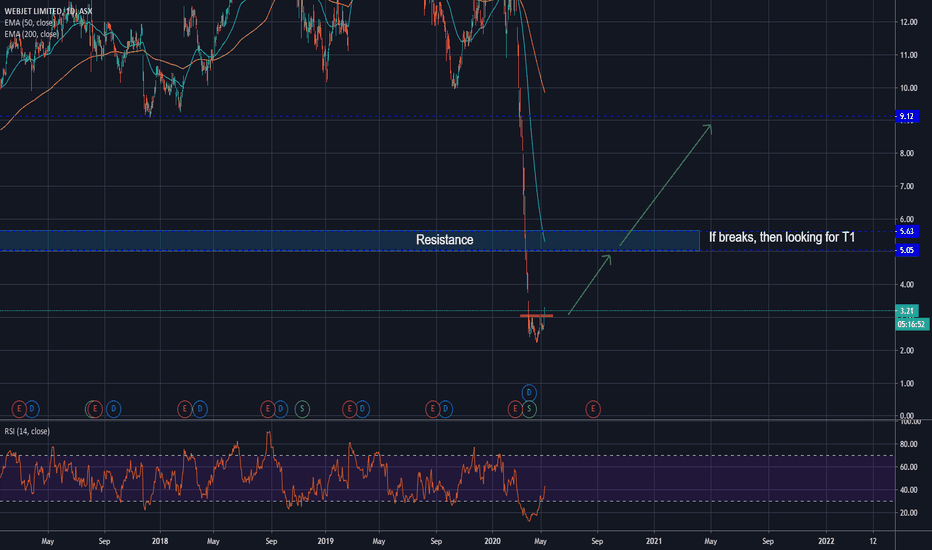This screenshot has width=932, height=550.
Task: Open the dividend marker in early 2019
Action: (x=363, y=408)
